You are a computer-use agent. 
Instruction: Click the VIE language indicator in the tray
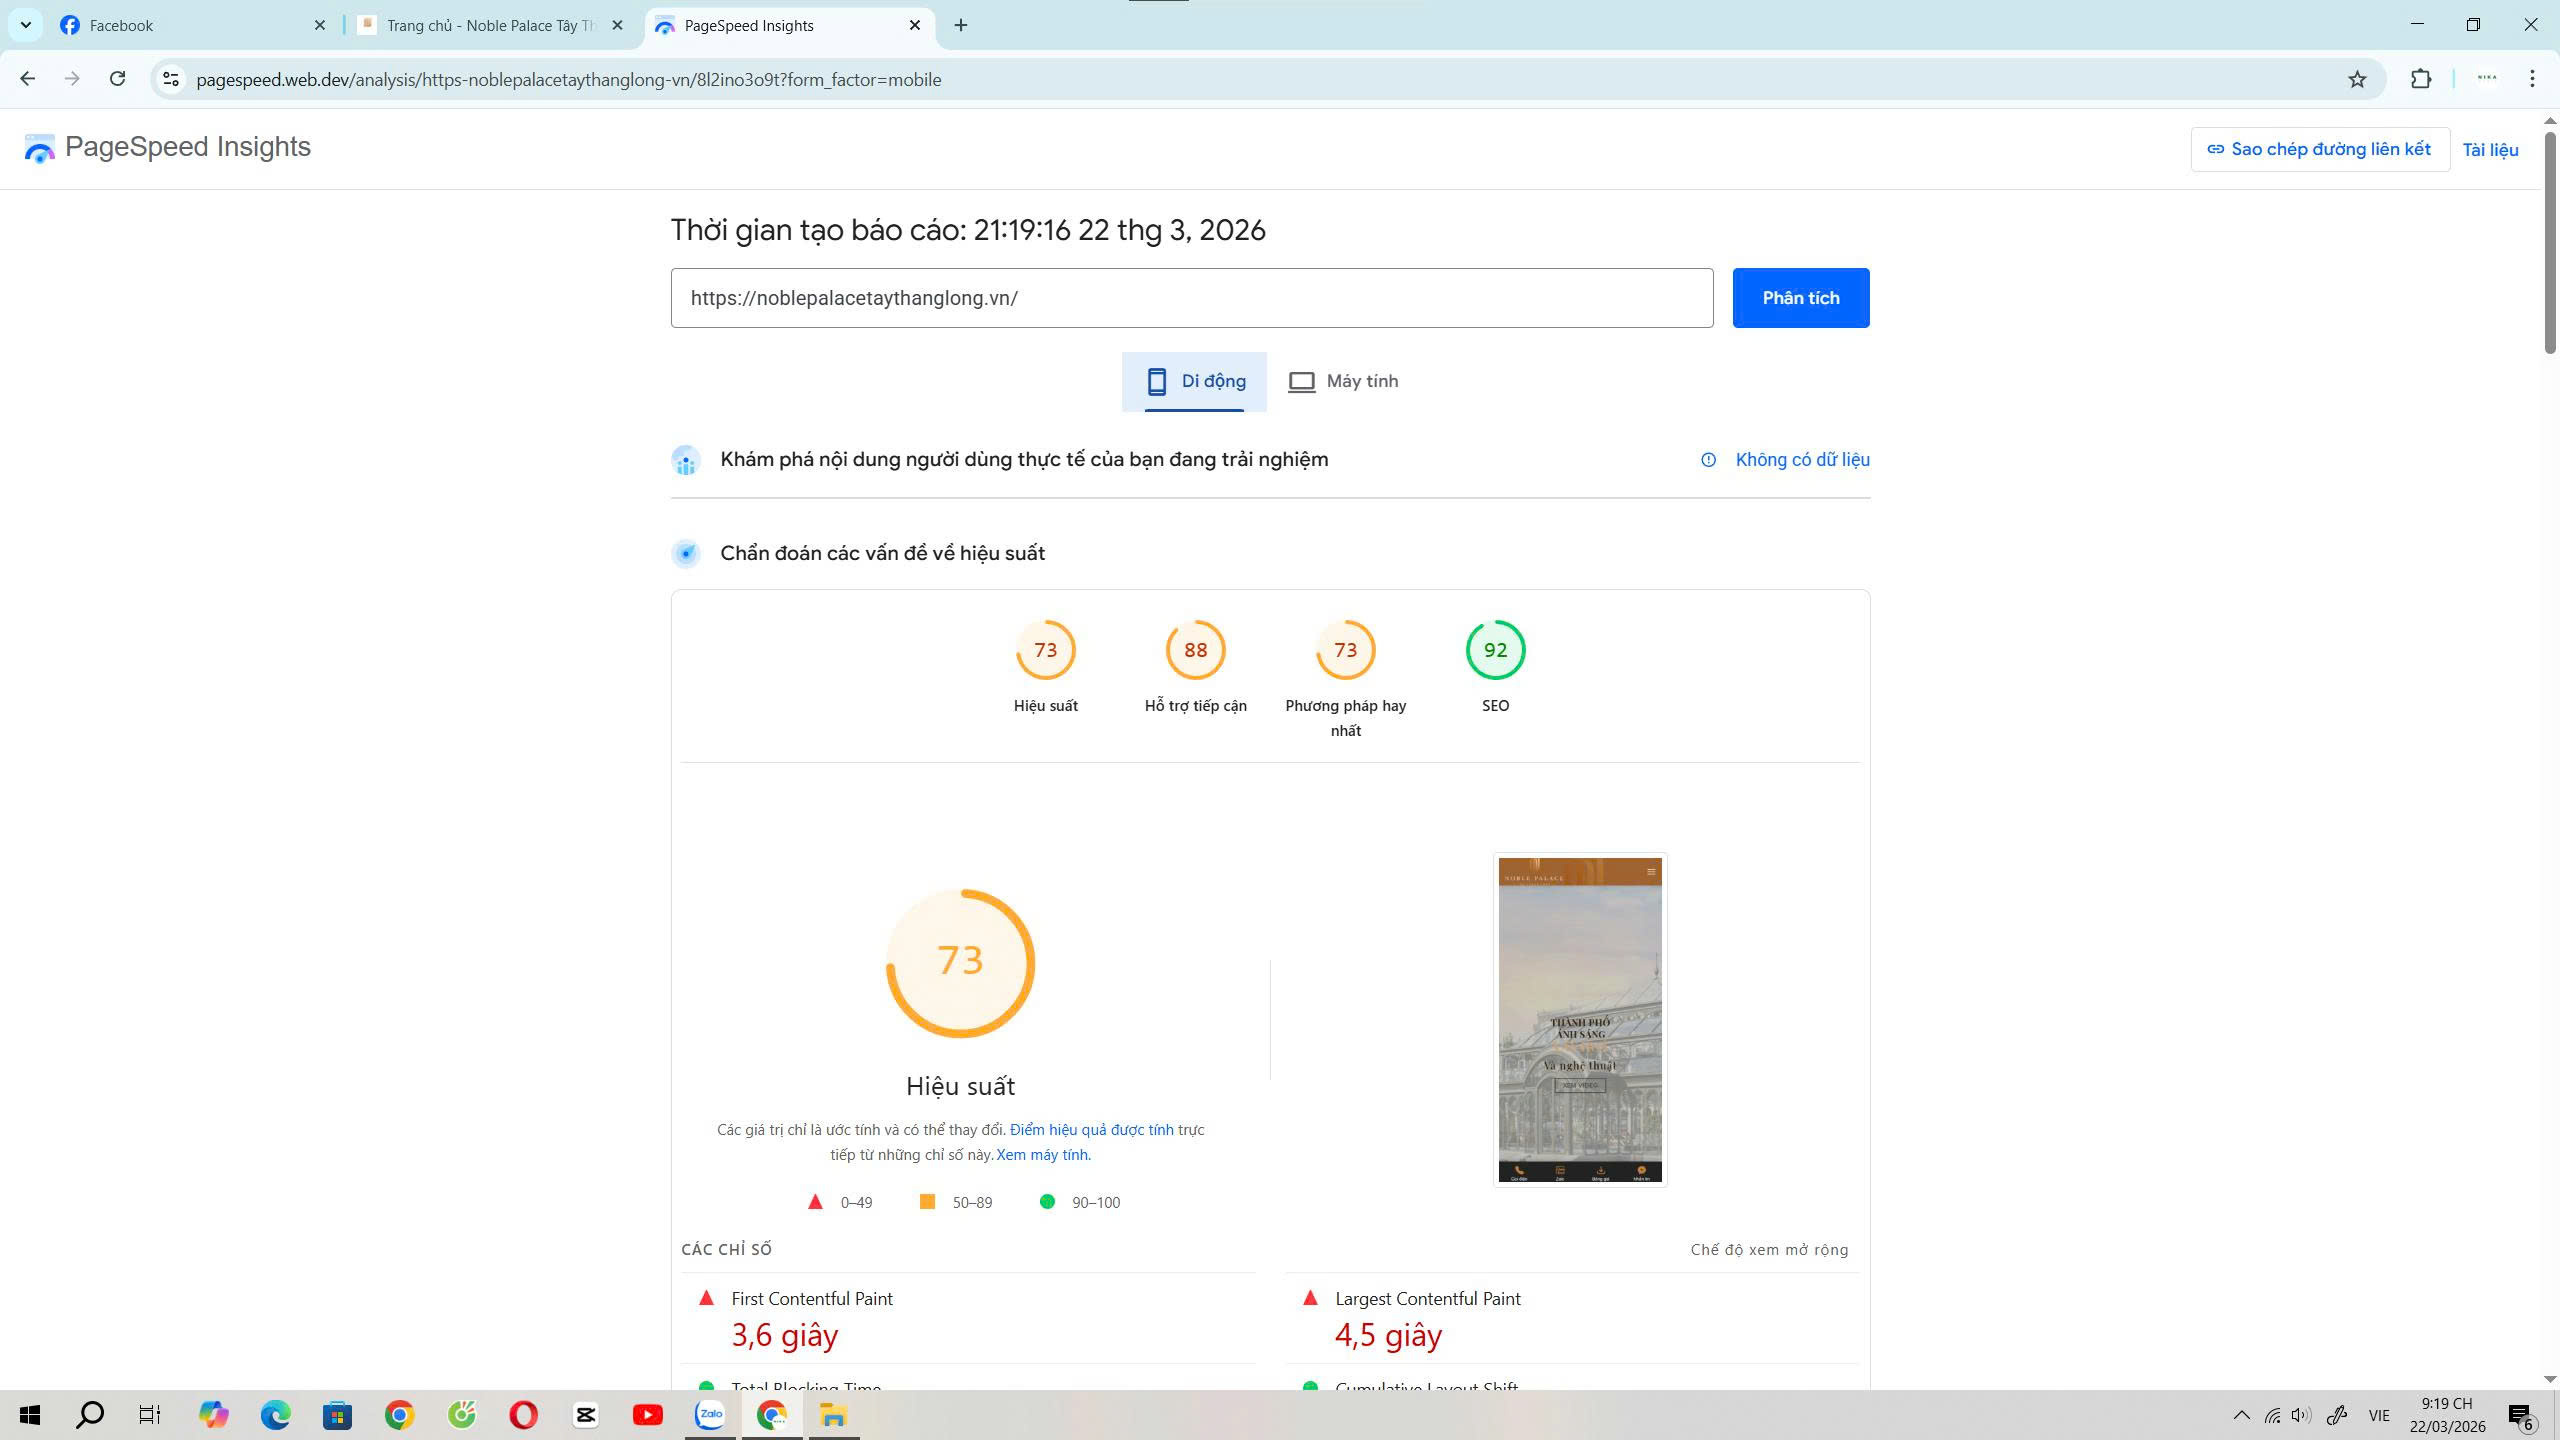[x=2379, y=1414]
